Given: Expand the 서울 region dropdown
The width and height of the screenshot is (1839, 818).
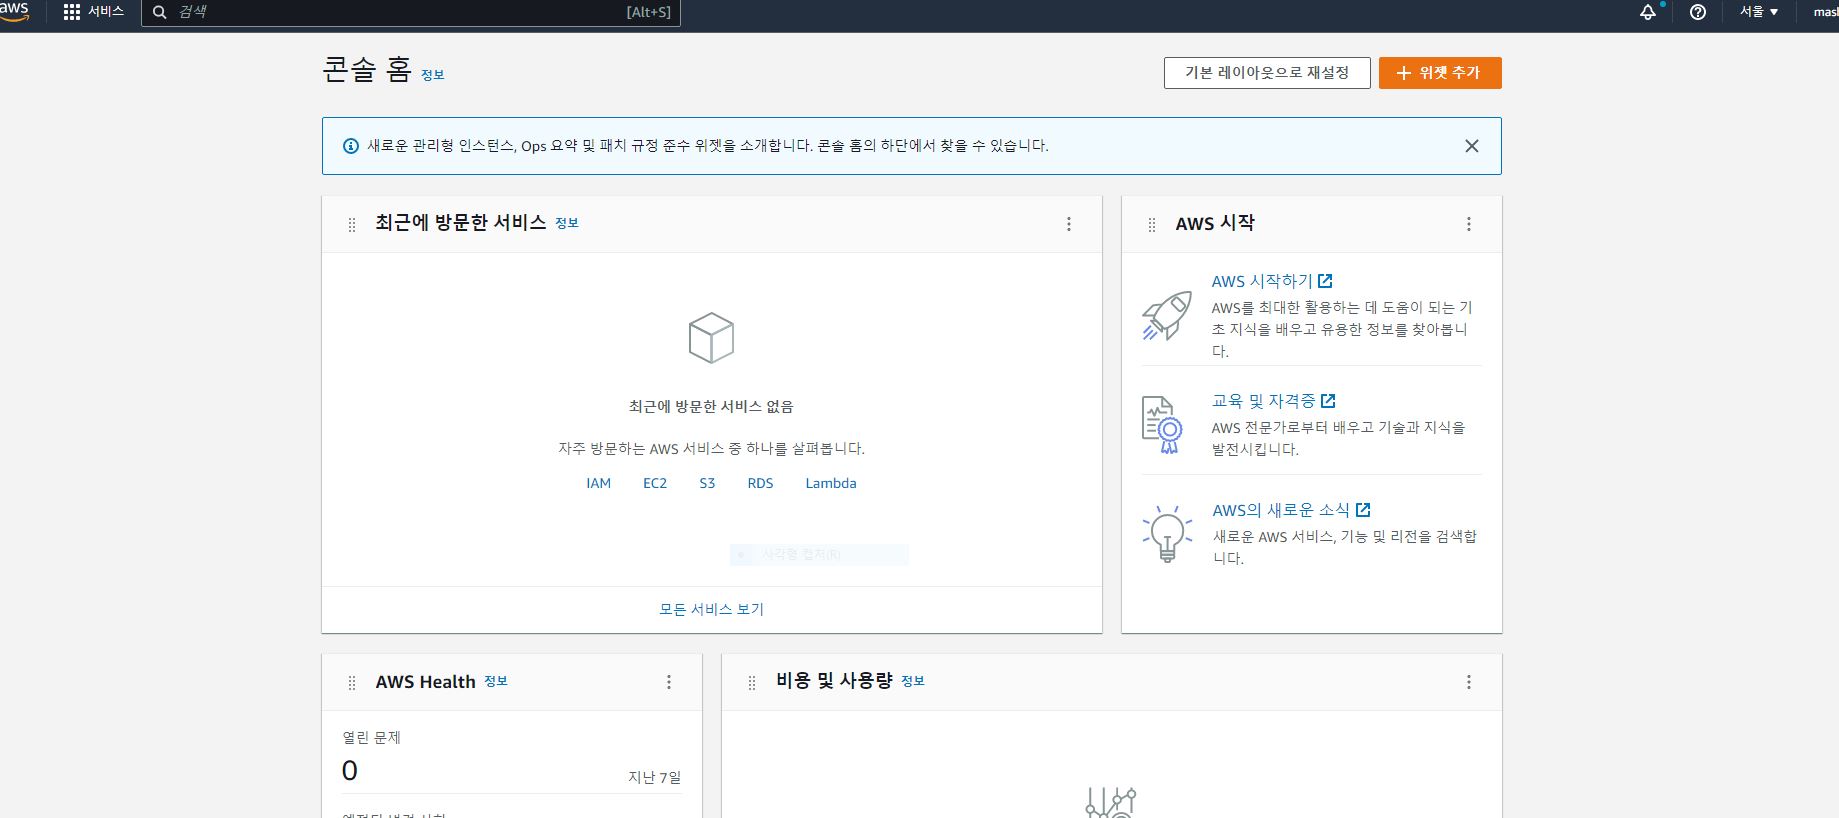Looking at the screenshot, I should [x=1759, y=12].
